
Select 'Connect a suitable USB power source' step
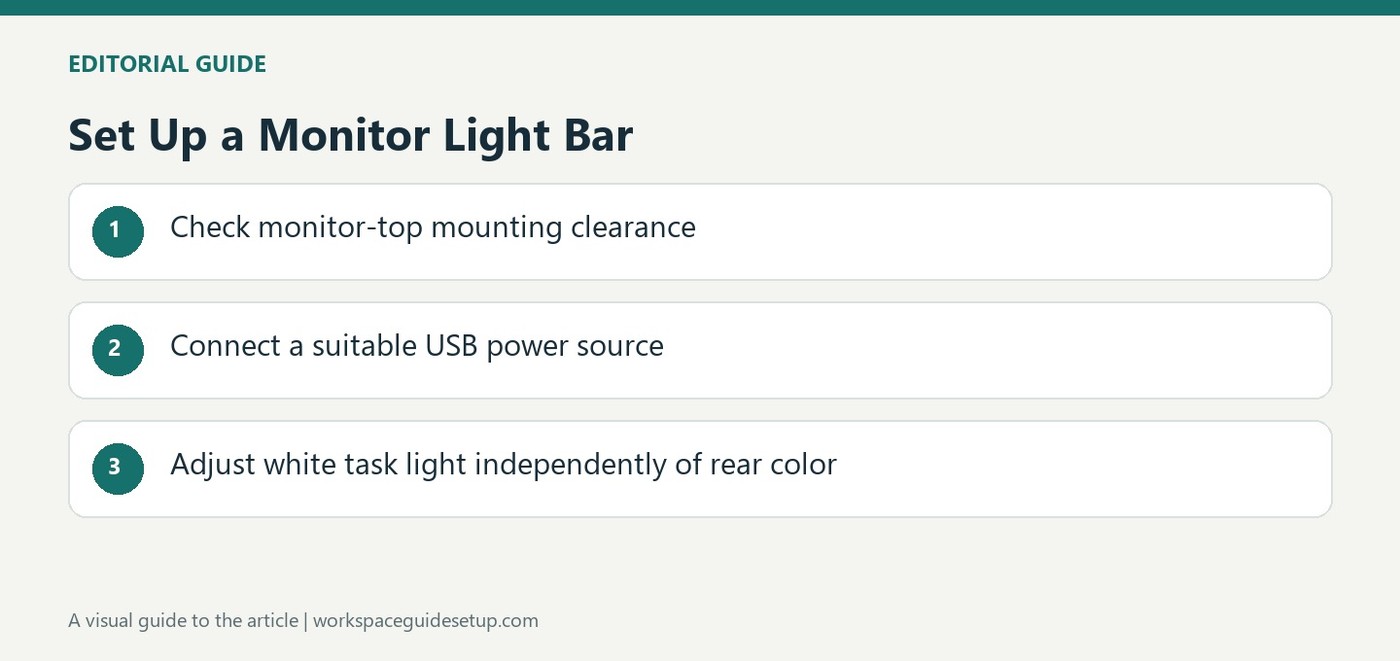coord(700,350)
